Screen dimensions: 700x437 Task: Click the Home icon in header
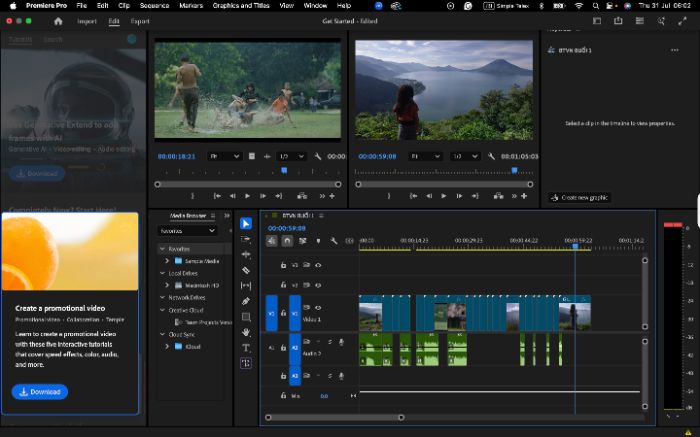point(58,21)
